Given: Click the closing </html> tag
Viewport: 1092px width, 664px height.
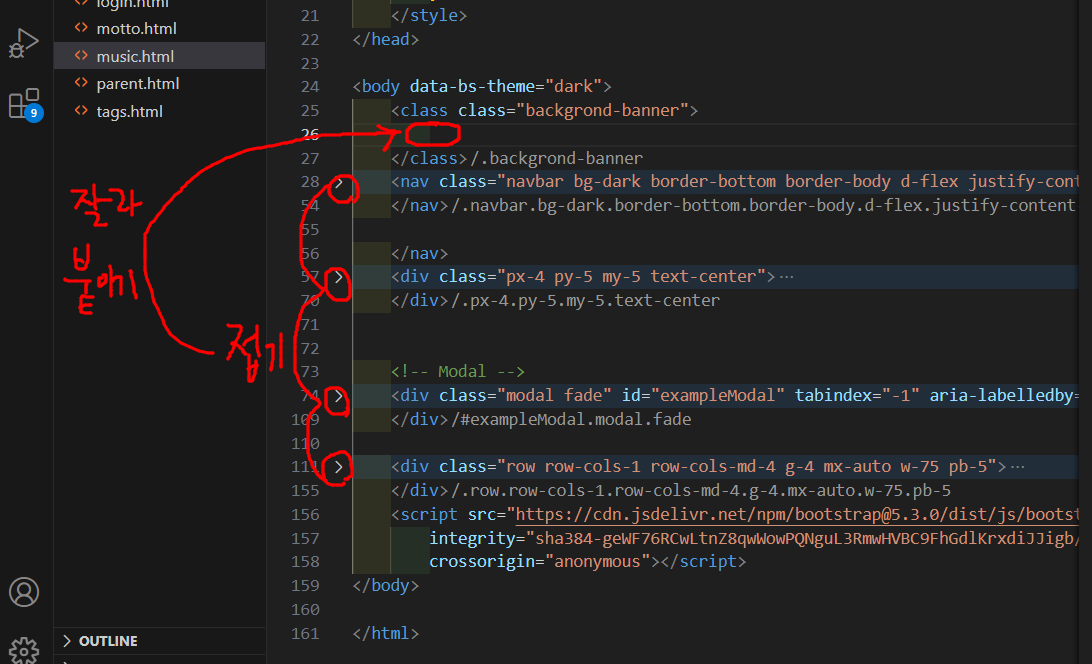Looking at the screenshot, I should pos(386,633).
